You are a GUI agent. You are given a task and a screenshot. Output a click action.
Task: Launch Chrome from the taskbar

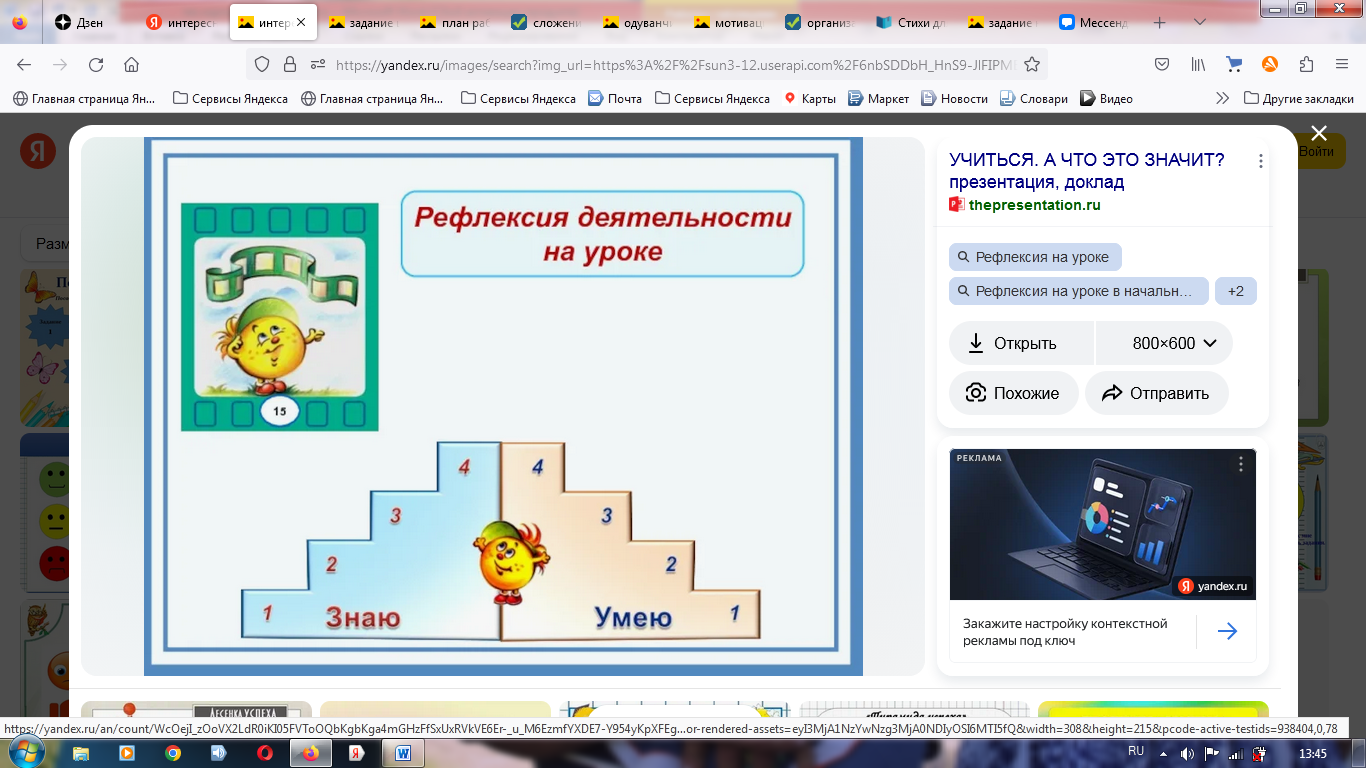tap(173, 753)
